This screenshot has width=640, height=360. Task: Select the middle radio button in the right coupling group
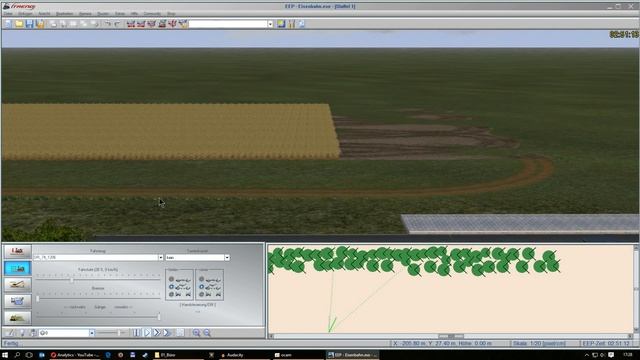tap(202, 287)
